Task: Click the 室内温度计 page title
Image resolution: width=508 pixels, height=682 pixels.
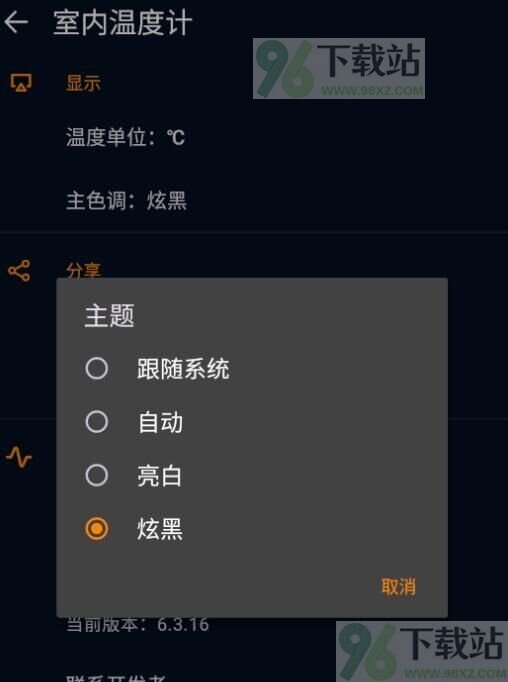Action: 122,23
